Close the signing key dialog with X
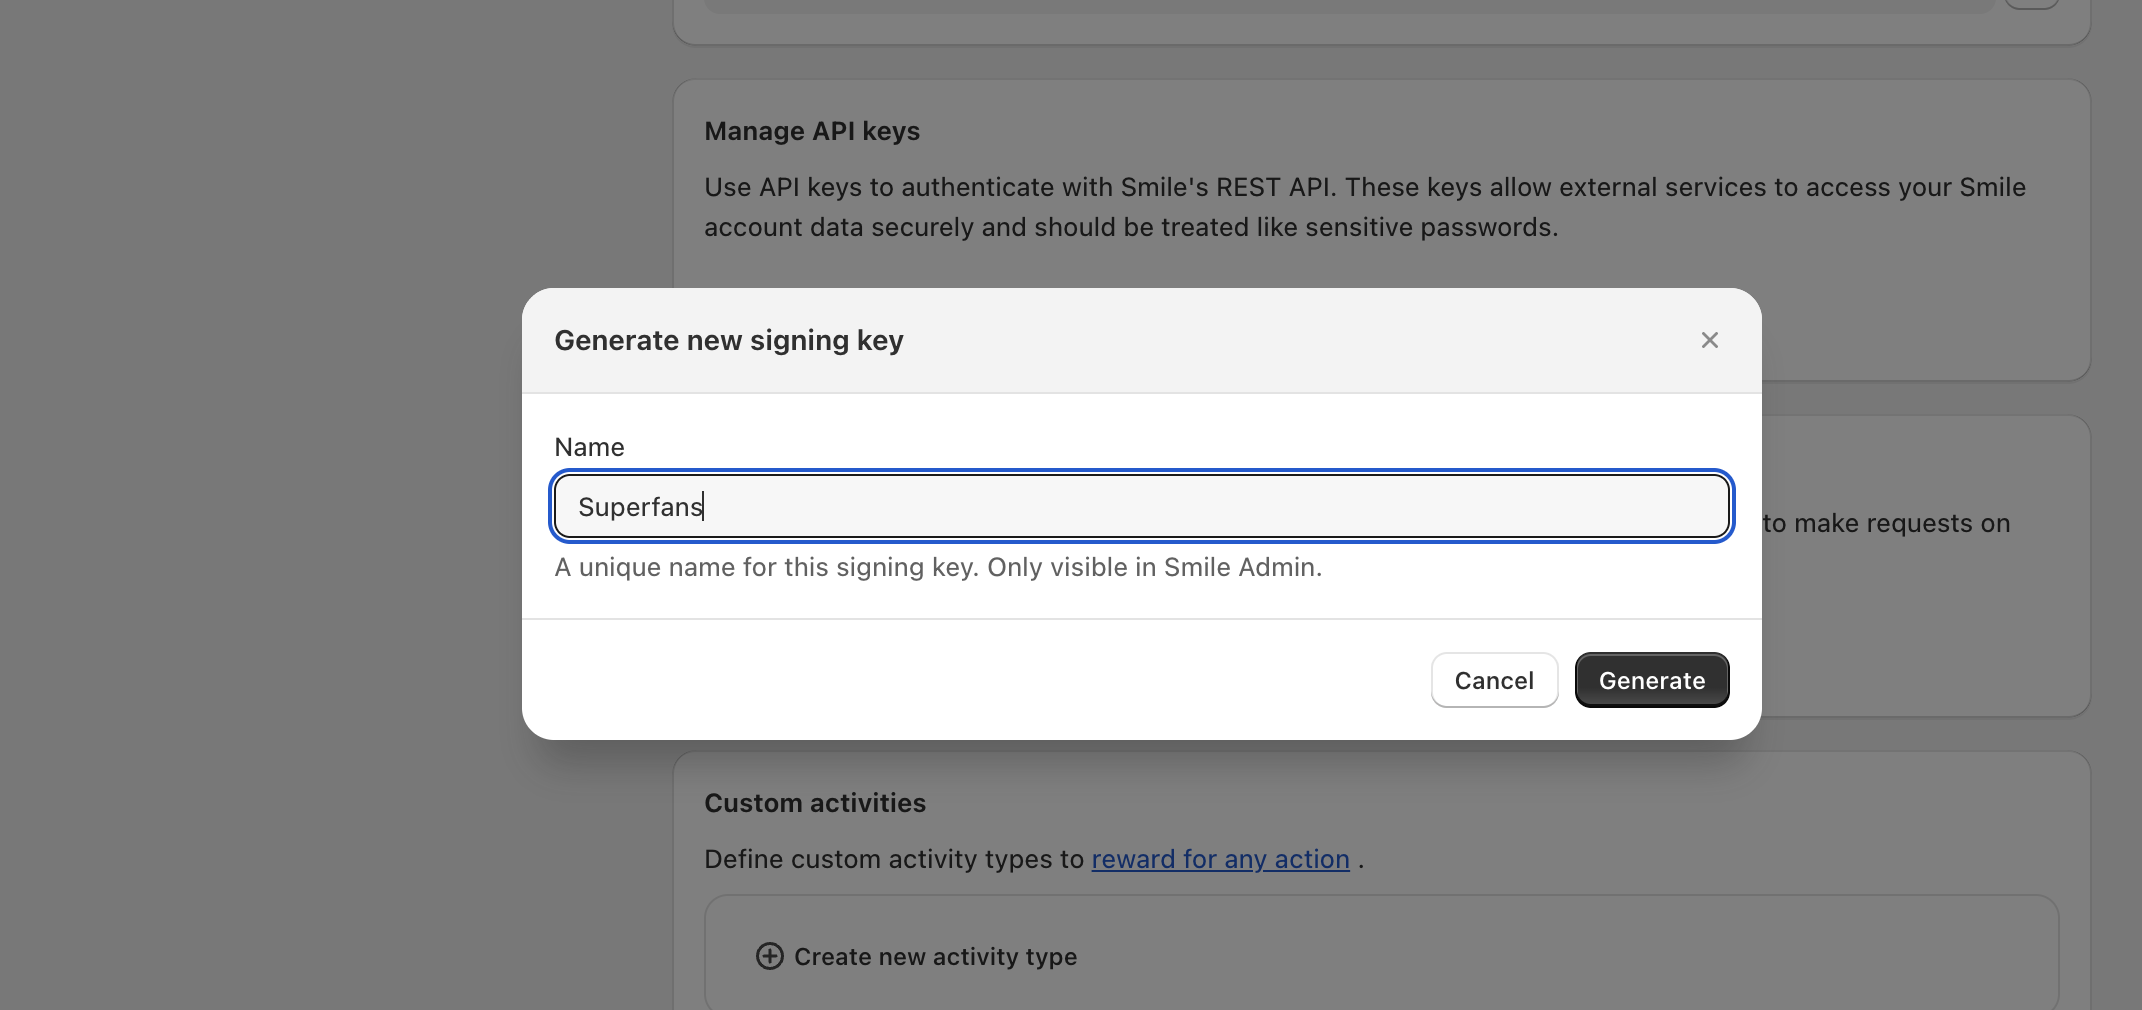Image resolution: width=2142 pixels, height=1010 pixels. click(1709, 340)
